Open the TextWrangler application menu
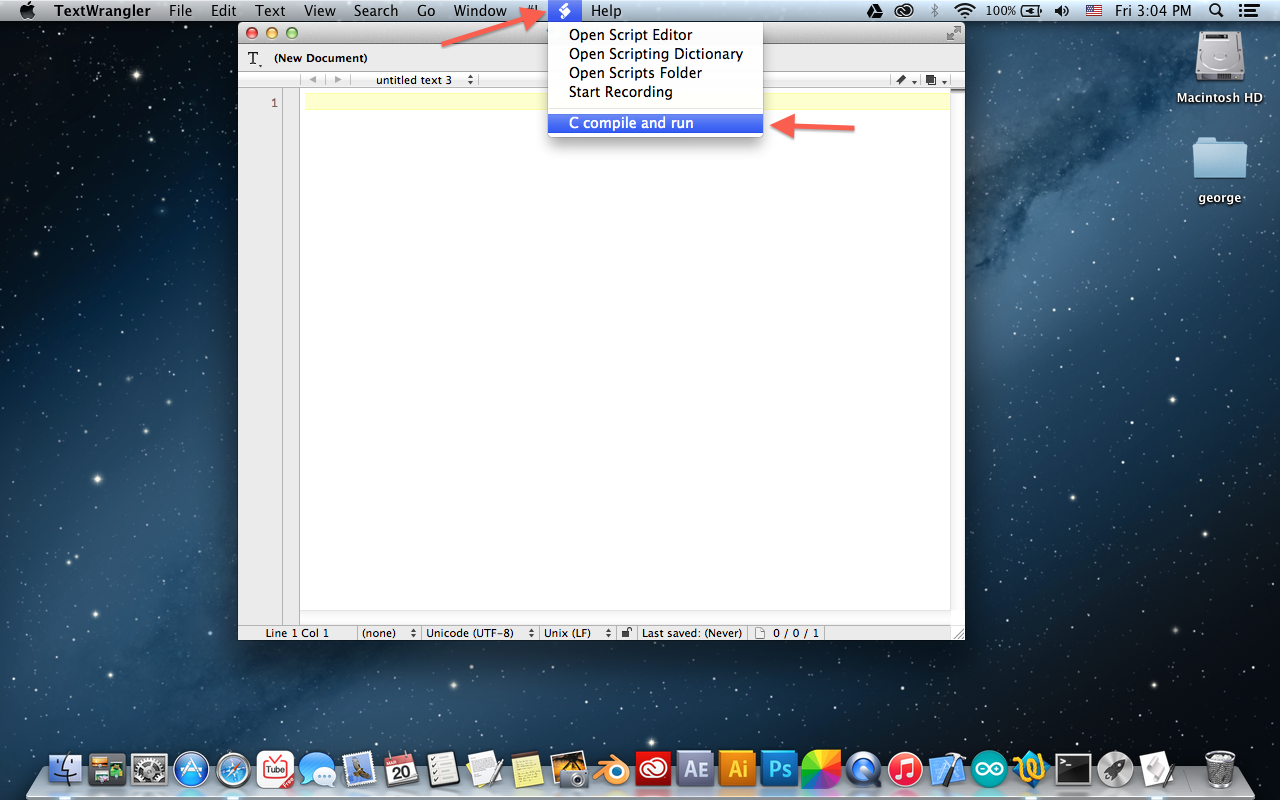The height and width of the screenshot is (800, 1280). [103, 11]
